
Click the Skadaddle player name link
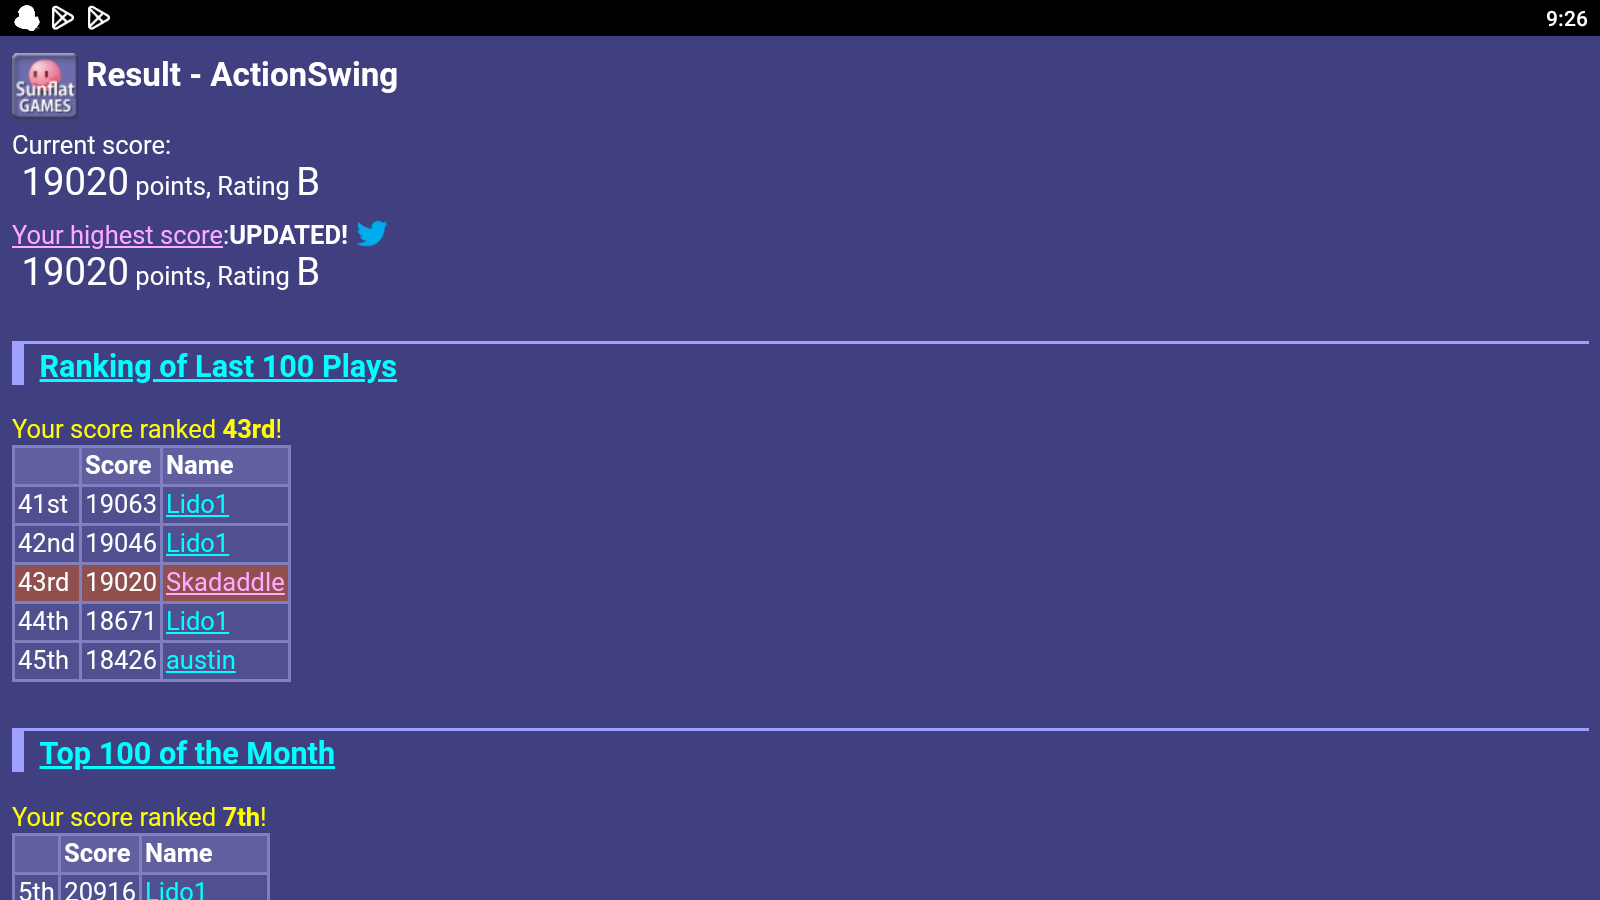225,582
